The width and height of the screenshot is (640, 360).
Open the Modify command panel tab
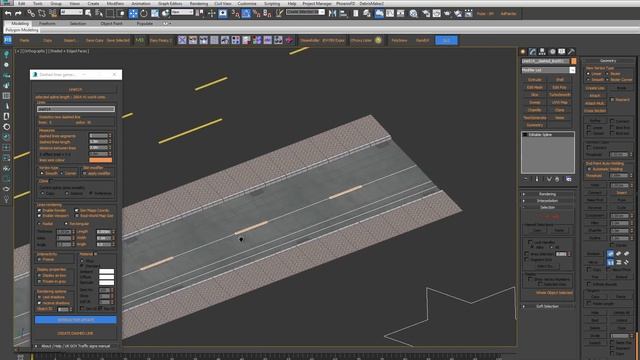pyautogui.click(x=532, y=51)
